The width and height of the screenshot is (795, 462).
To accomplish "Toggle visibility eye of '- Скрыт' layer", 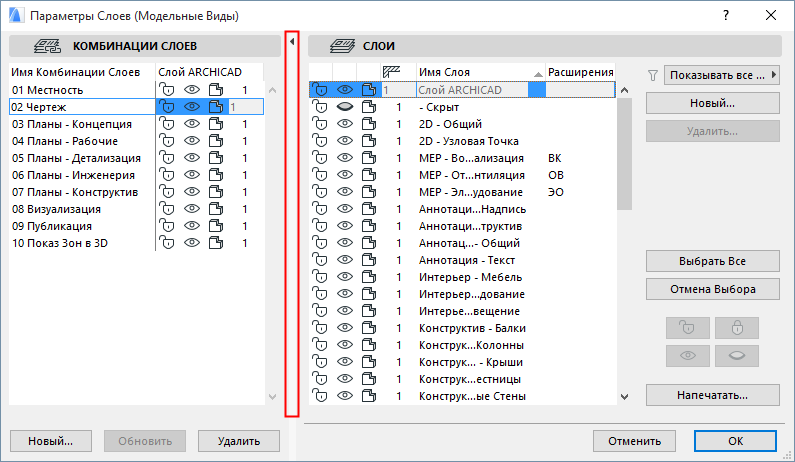I will (x=345, y=107).
